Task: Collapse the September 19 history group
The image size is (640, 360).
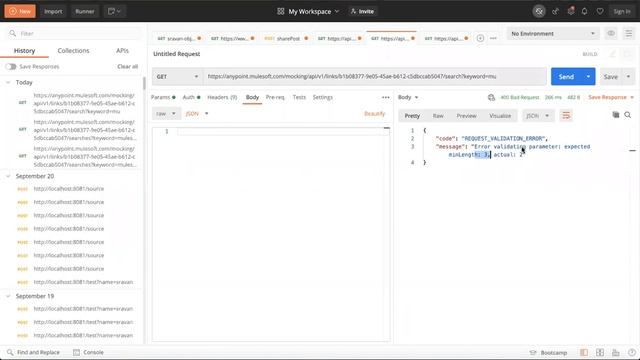Action: 8,296
